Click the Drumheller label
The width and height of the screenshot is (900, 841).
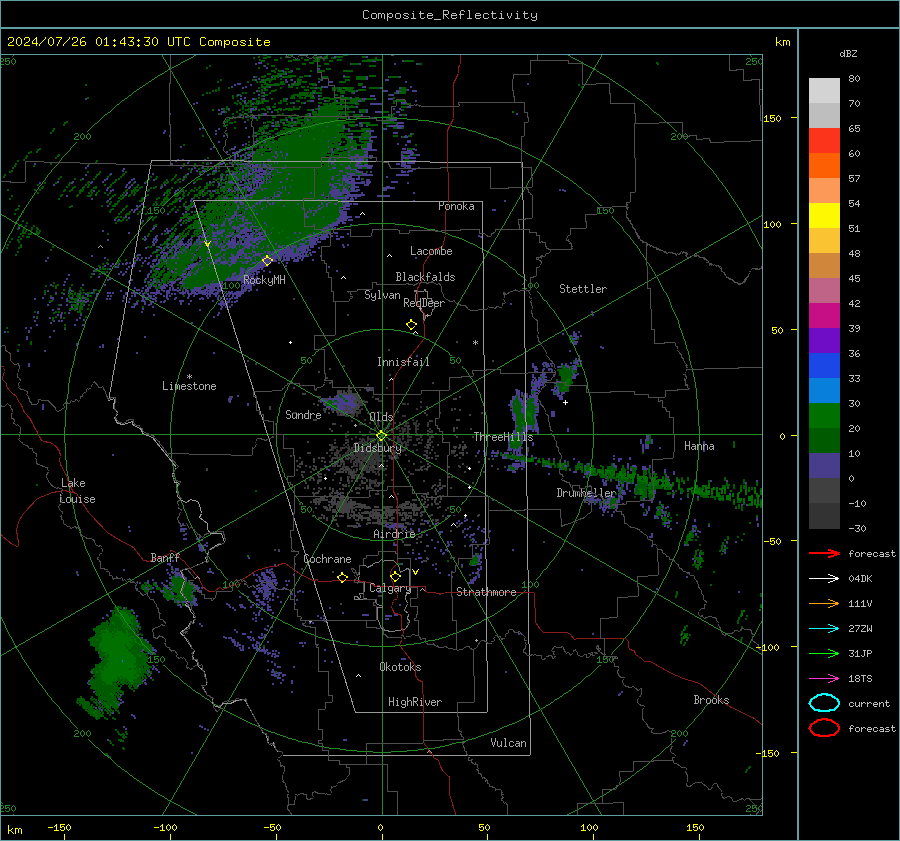tap(586, 493)
